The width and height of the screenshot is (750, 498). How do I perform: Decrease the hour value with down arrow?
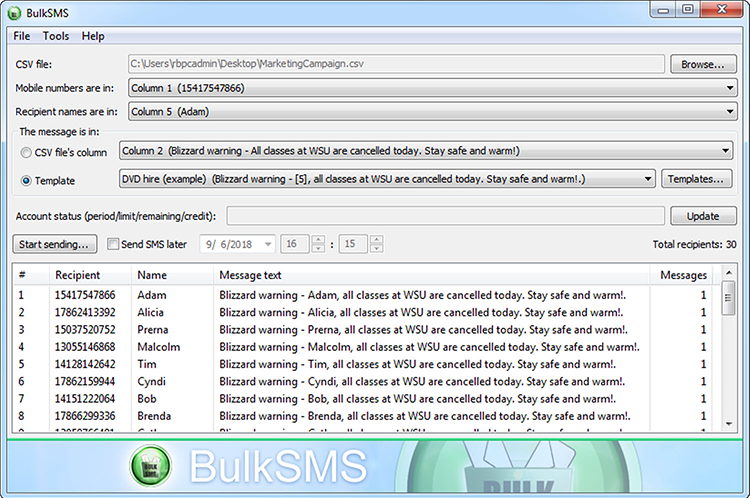click(x=318, y=248)
